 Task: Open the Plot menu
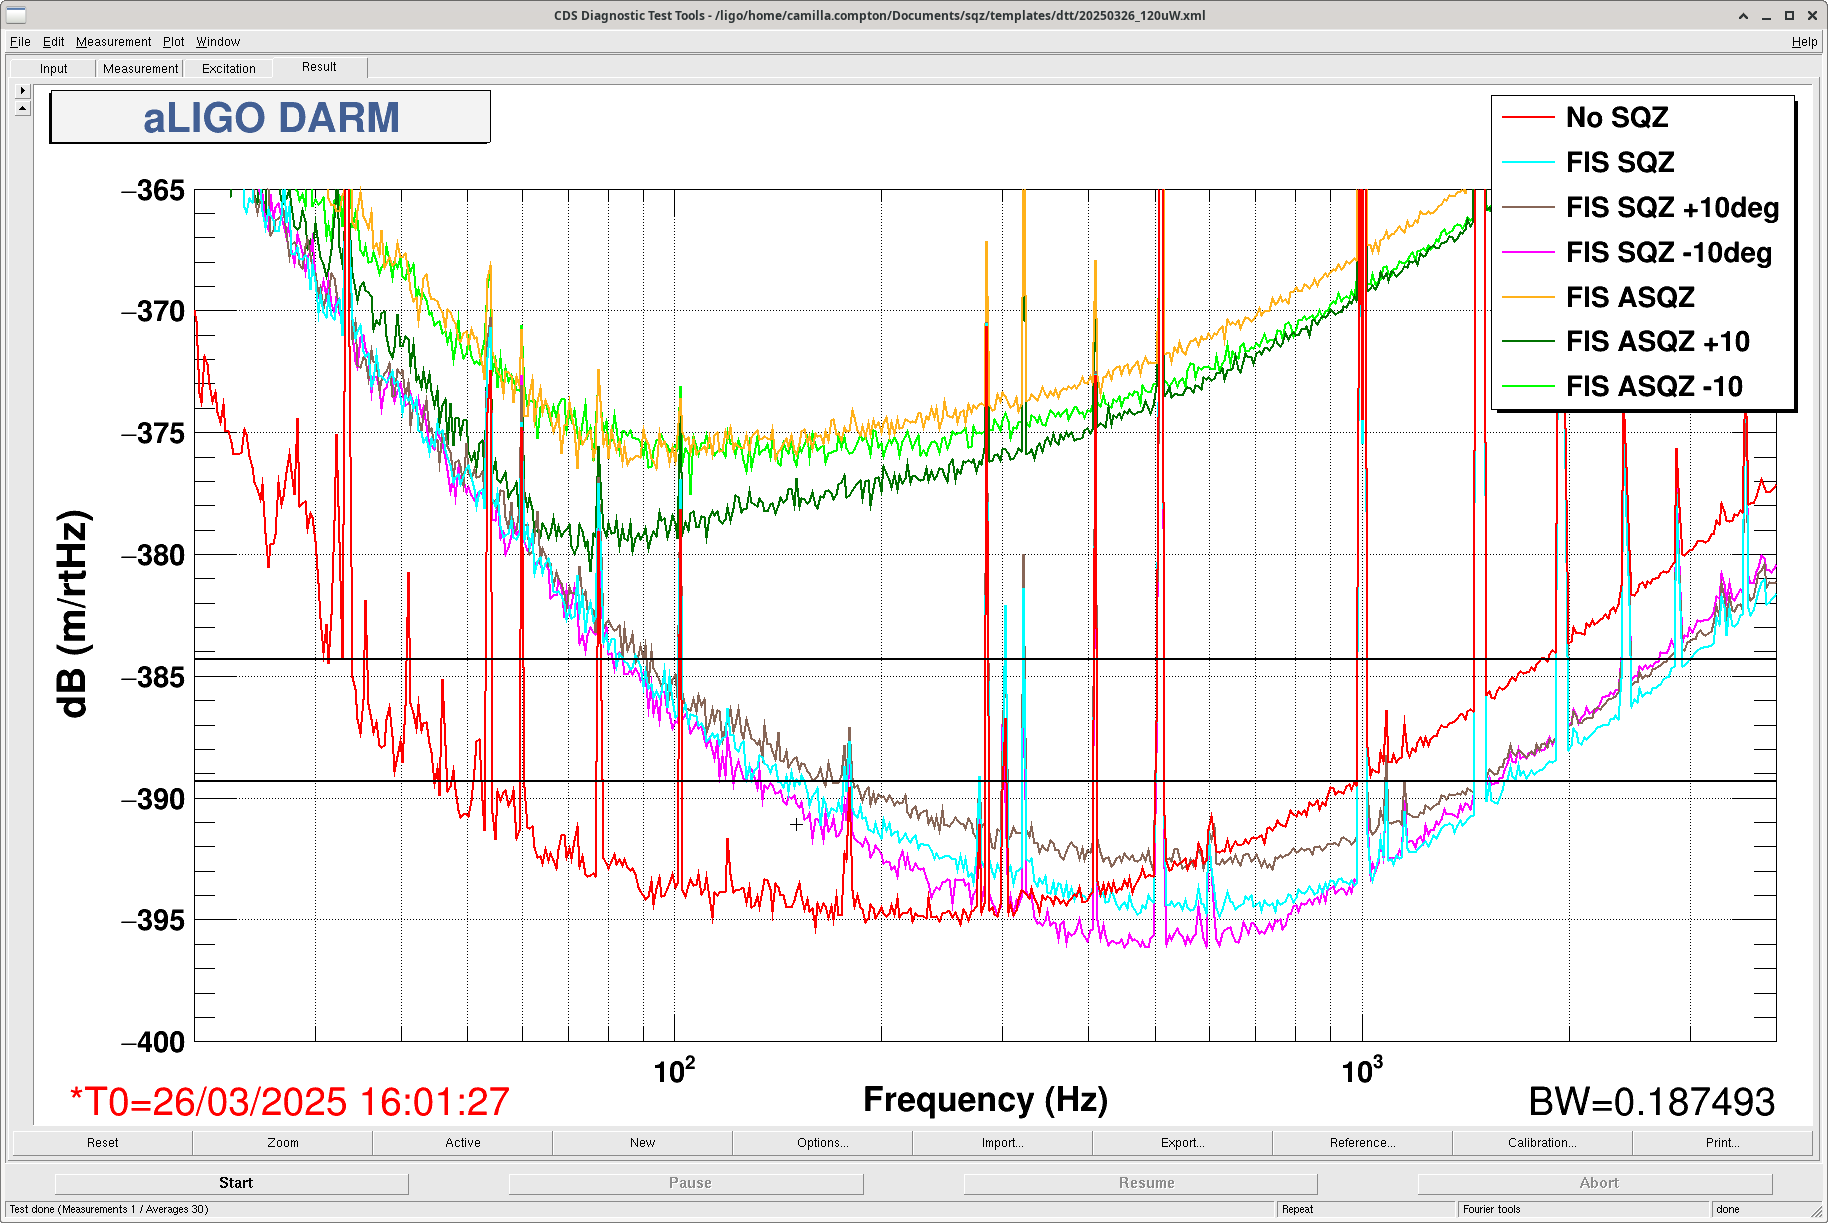pos(174,42)
